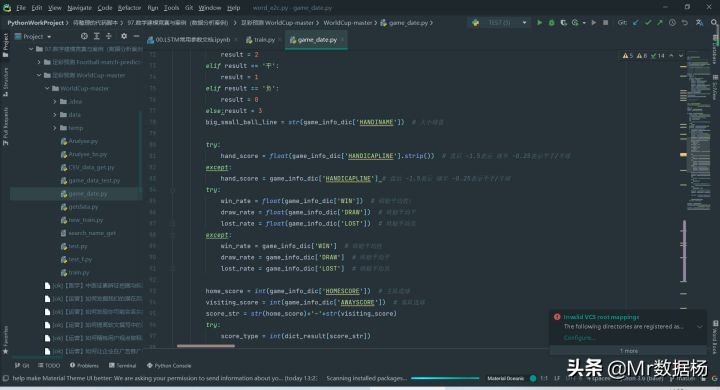Open the Database tool window on the right stripe

pyautogui.click(x=715, y=49)
